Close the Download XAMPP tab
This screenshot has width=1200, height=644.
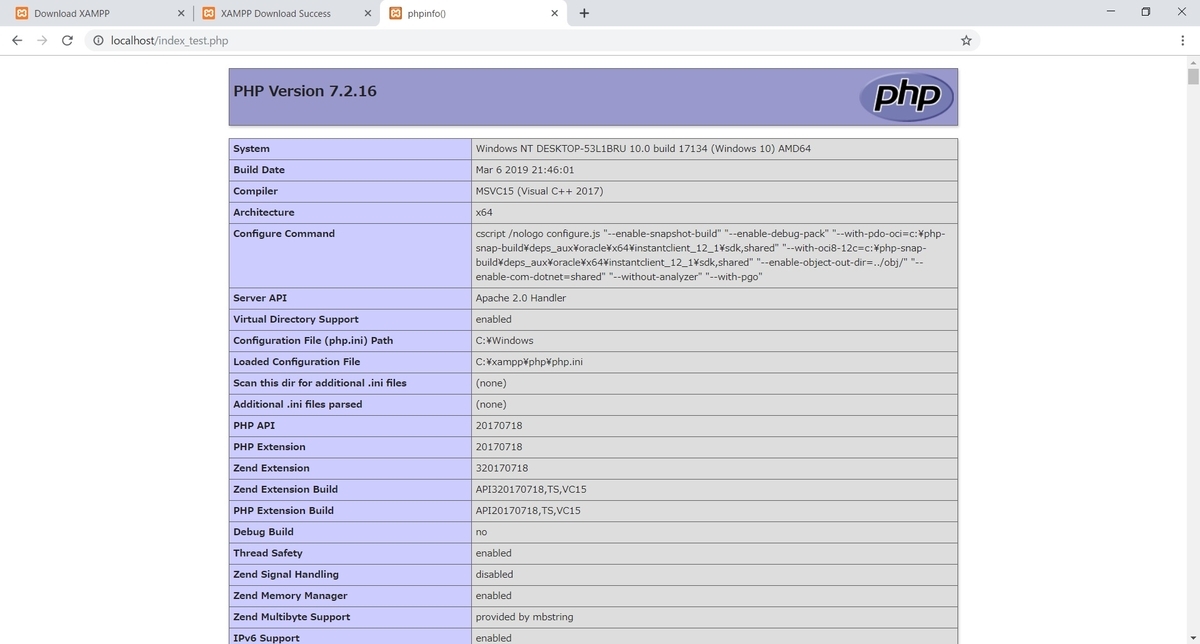180,13
